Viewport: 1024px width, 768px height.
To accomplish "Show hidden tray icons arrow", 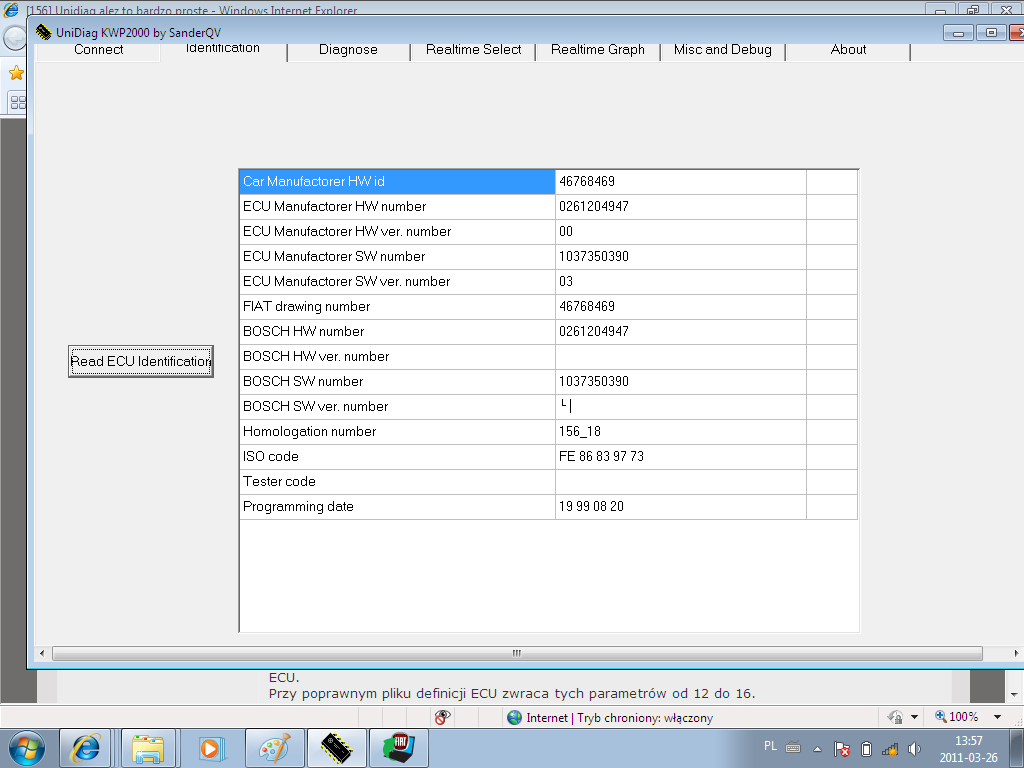I will coord(817,749).
